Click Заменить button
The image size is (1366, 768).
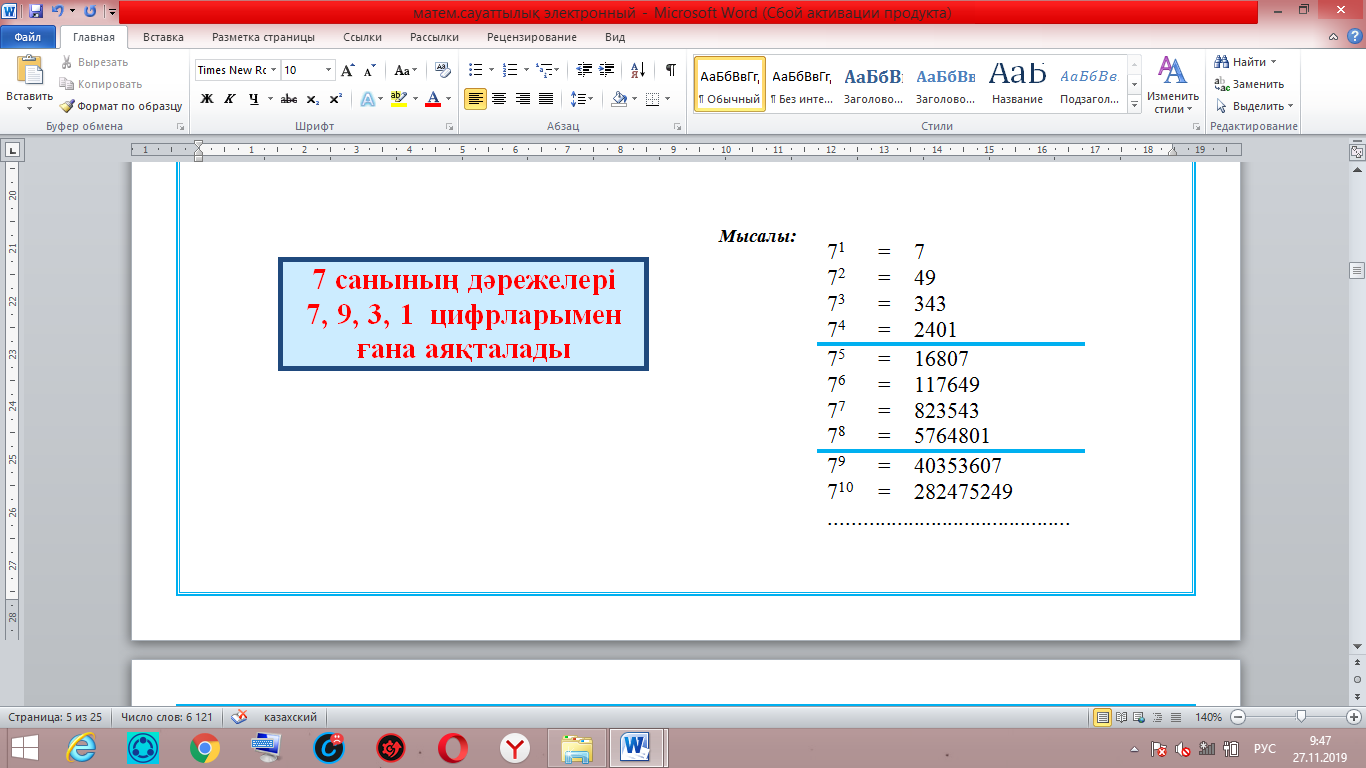tap(1250, 84)
